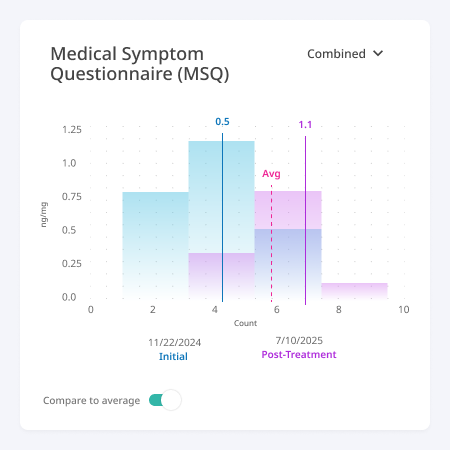Select the Post-Treatment legend label

click(299, 354)
